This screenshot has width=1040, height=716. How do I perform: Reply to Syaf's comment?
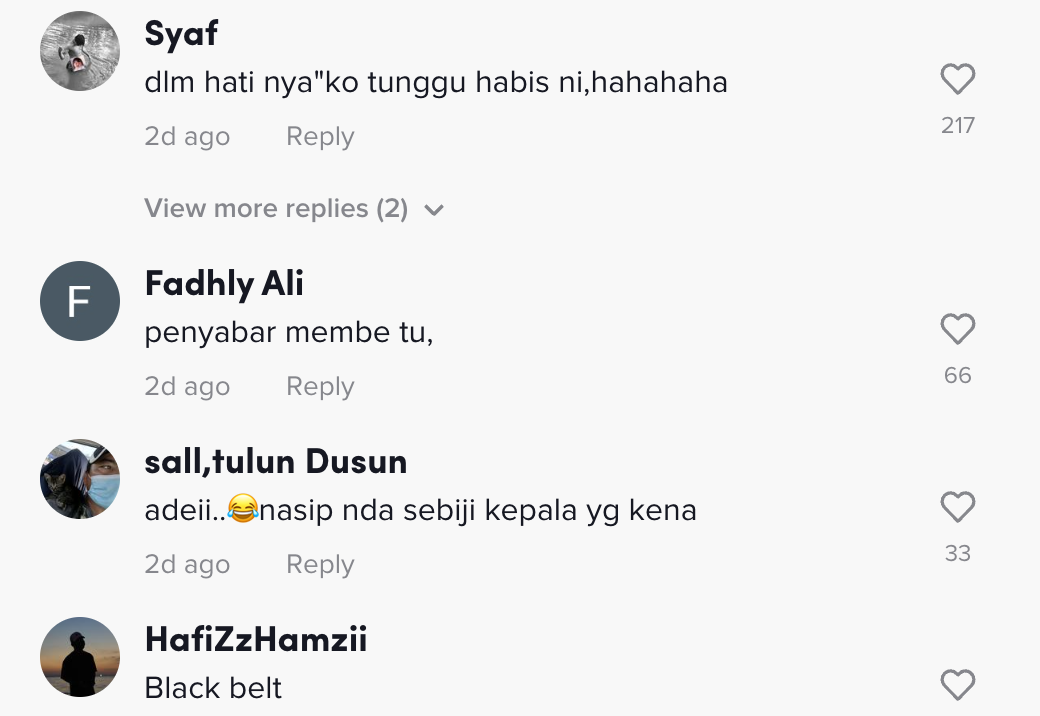[x=320, y=137]
